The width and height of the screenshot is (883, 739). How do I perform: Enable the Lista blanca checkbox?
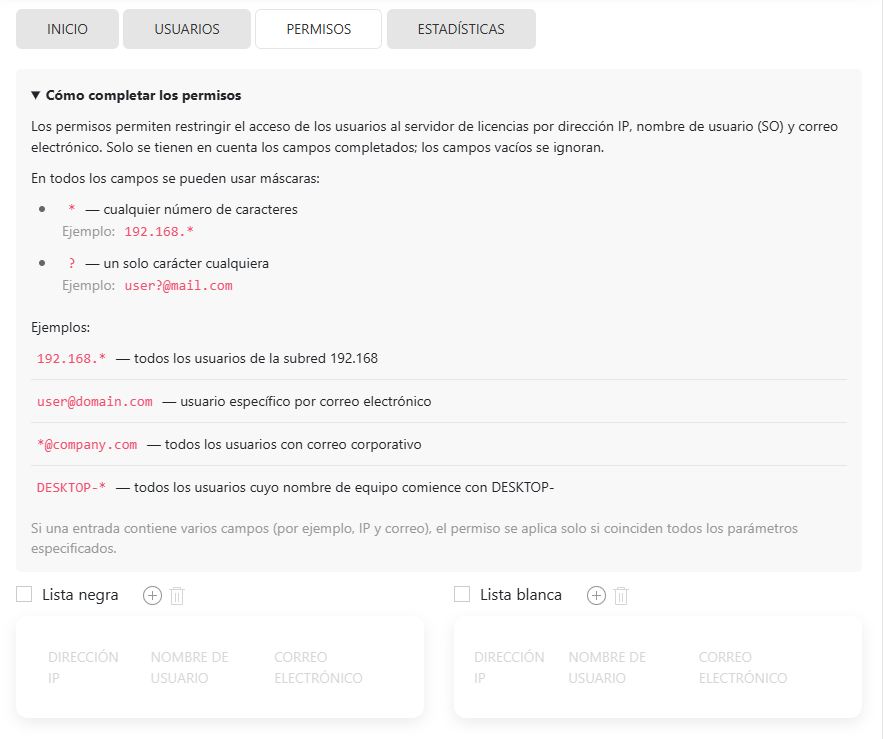[462, 595]
